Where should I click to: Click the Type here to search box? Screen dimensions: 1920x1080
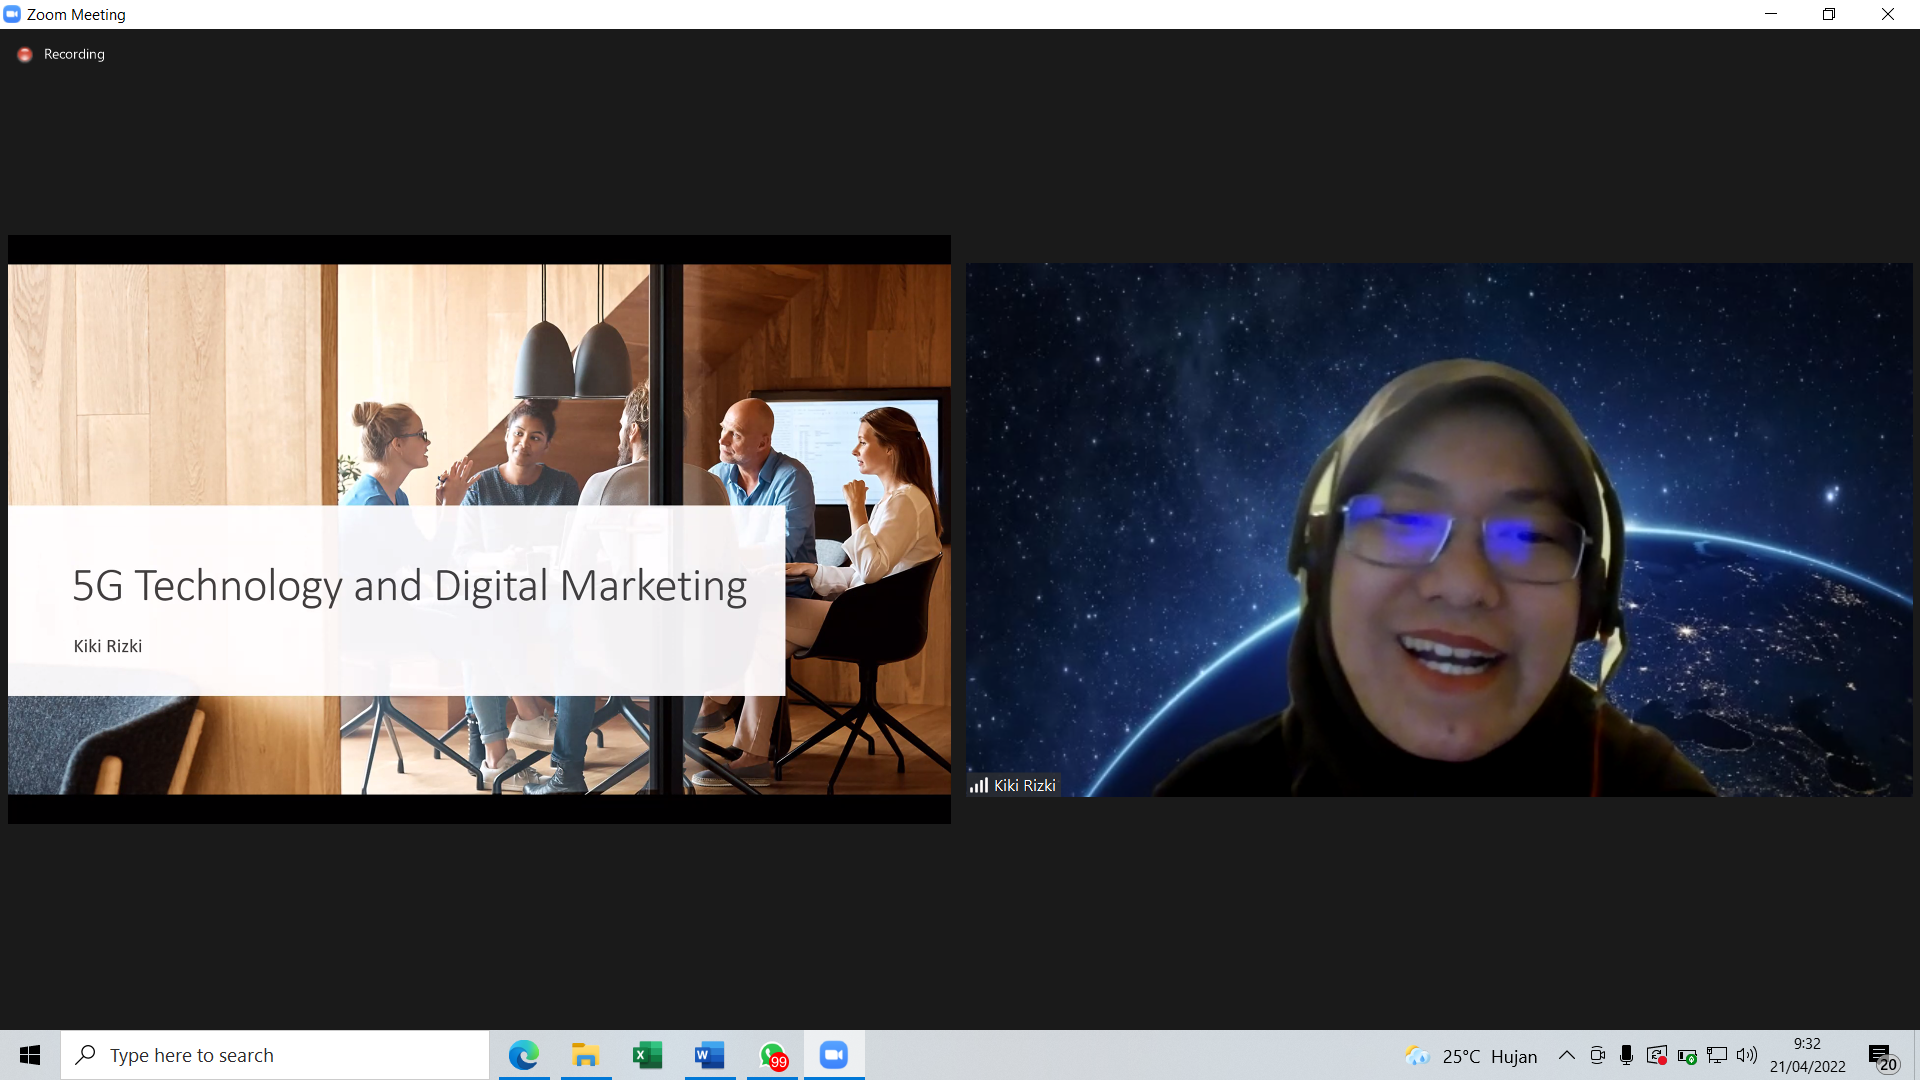pyautogui.click(x=275, y=1055)
